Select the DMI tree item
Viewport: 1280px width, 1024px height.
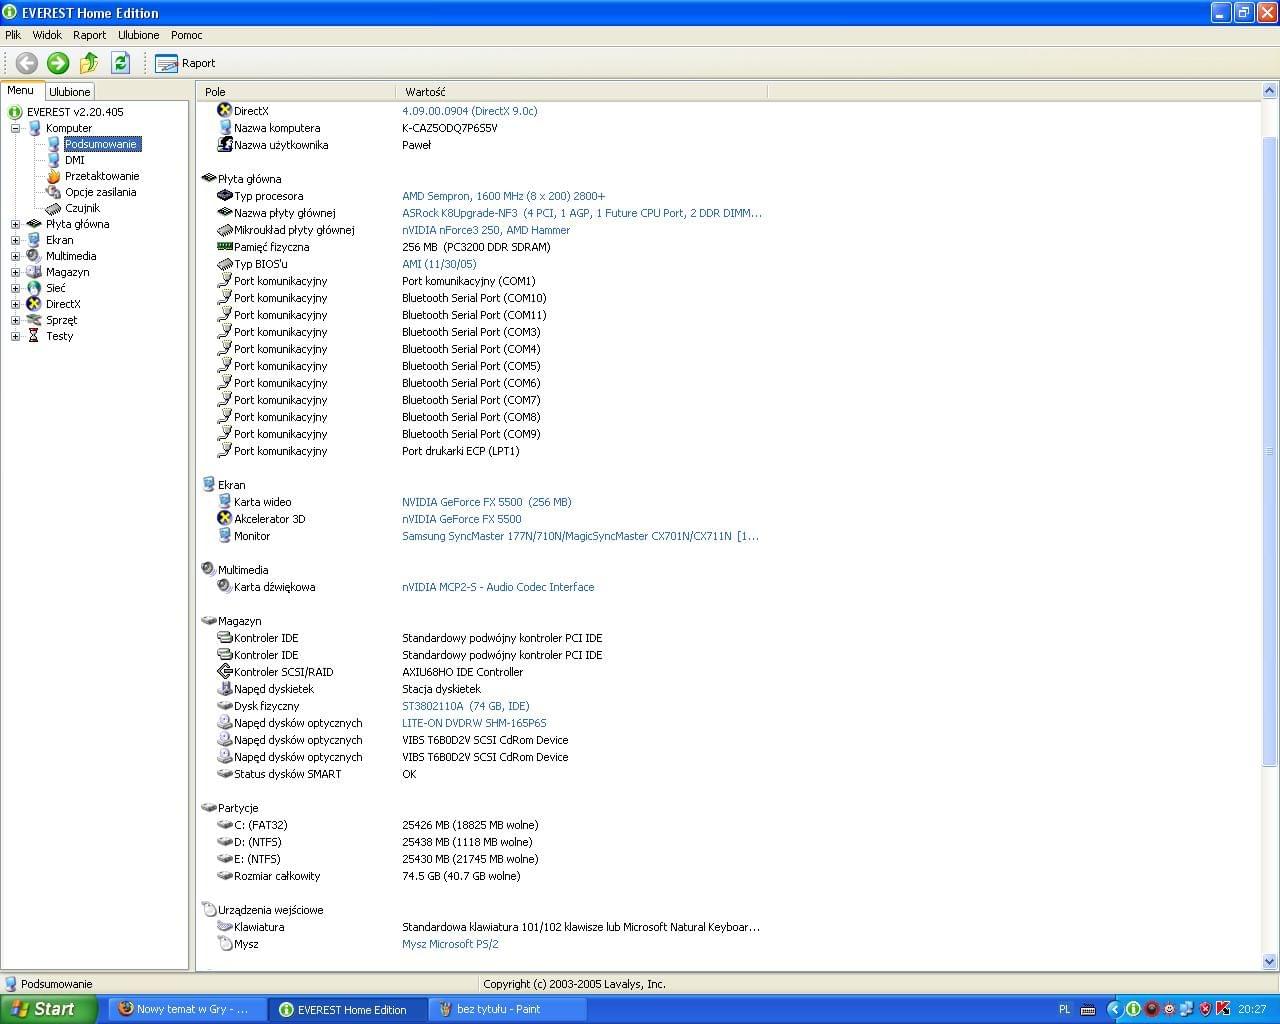(75, 160)
